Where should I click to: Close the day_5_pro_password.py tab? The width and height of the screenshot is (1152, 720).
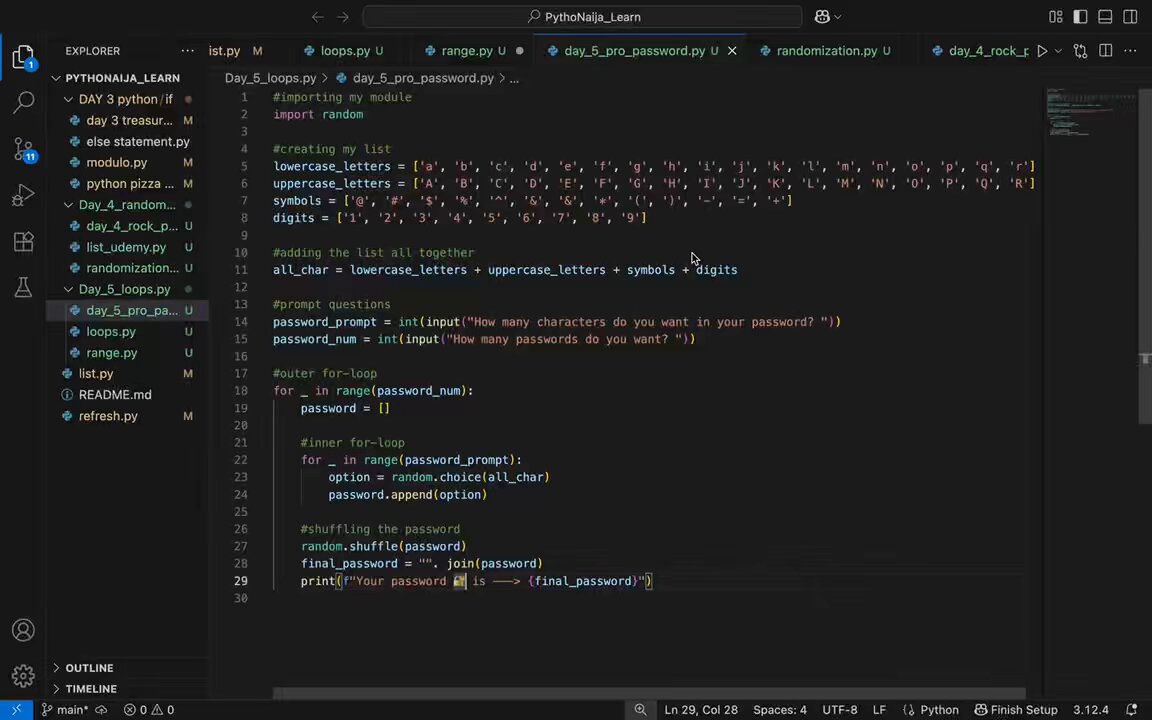pos(732,51)
